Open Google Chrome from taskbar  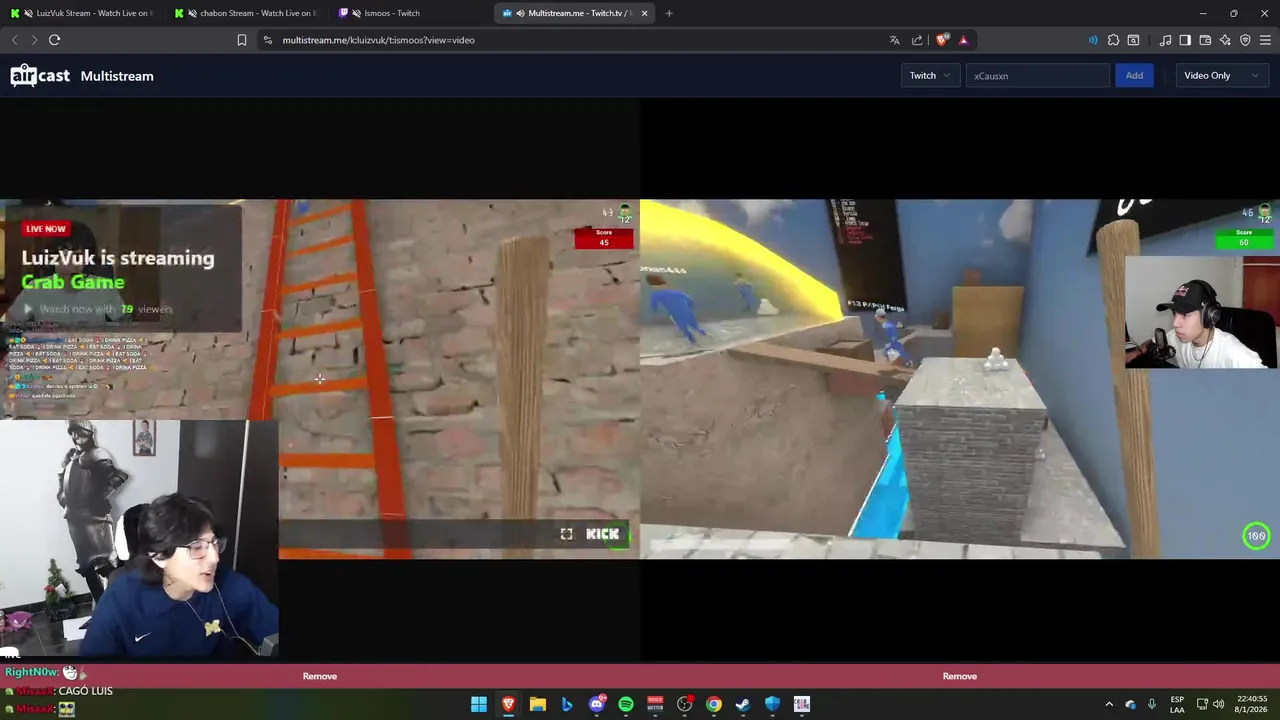coord(714,704)
